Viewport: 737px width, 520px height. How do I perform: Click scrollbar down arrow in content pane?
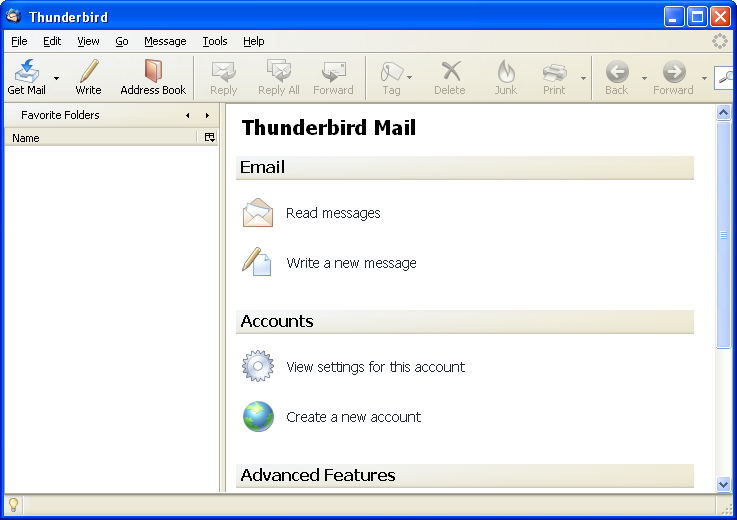[x=723, y=484]
